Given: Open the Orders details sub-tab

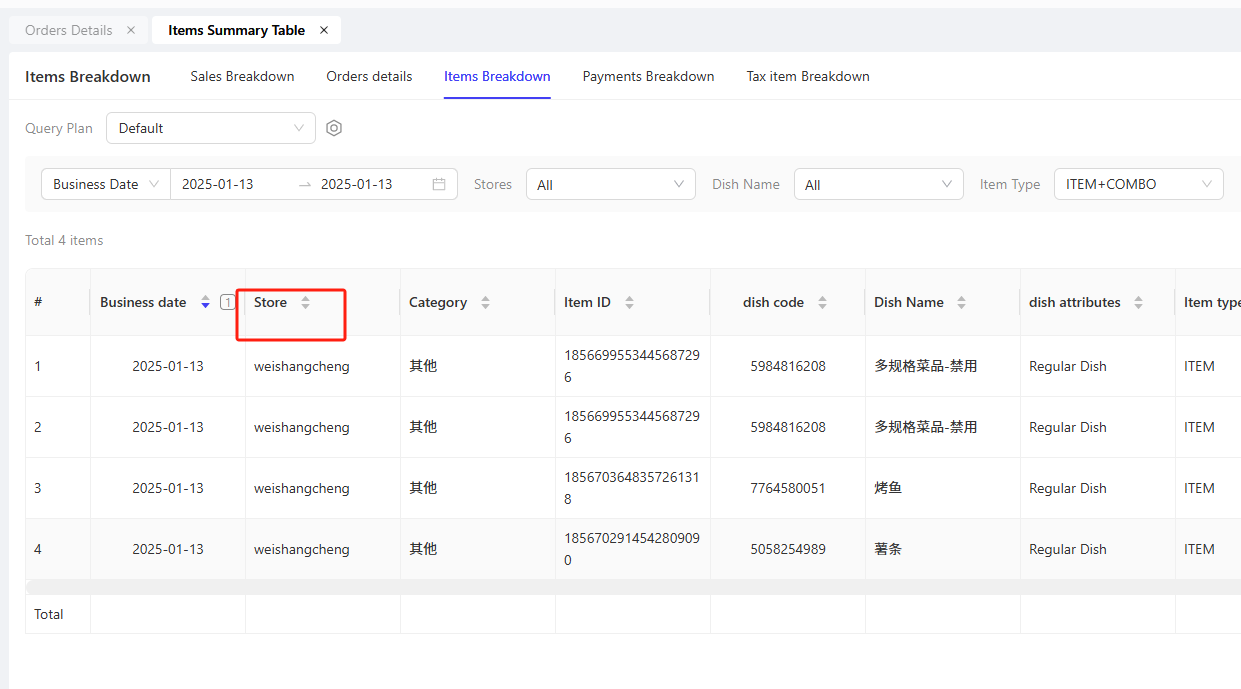Looking at the screenshot, I should (x=369, y=76).
